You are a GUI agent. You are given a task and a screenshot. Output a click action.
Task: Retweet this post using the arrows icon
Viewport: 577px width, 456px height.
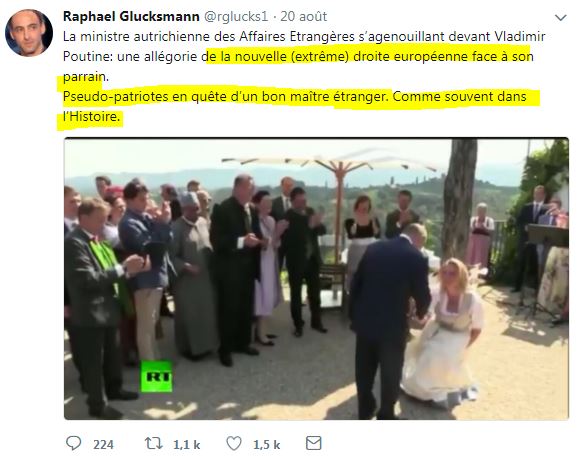click(153, 443)
